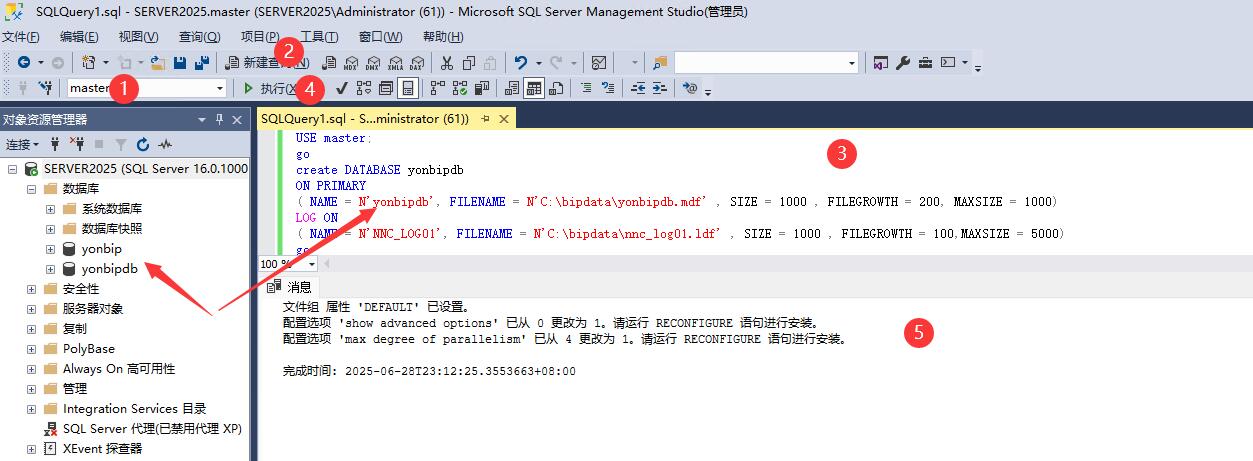Screen dimensions: 1253x461
Task: Click the open file folder icon
Action: 158,62
